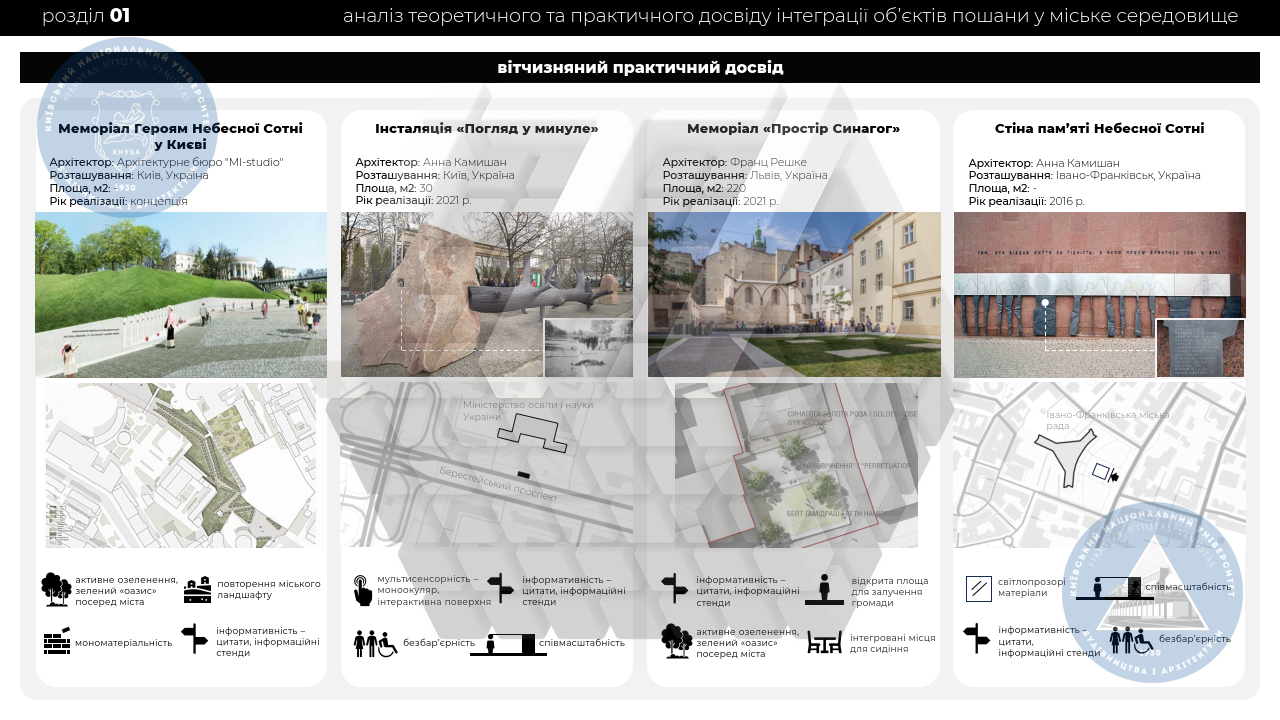This screenshot has height=720, width=1280.
Task: Select the person-on-platform icon beside 'відкрита площа'
Action: (825, 590)
